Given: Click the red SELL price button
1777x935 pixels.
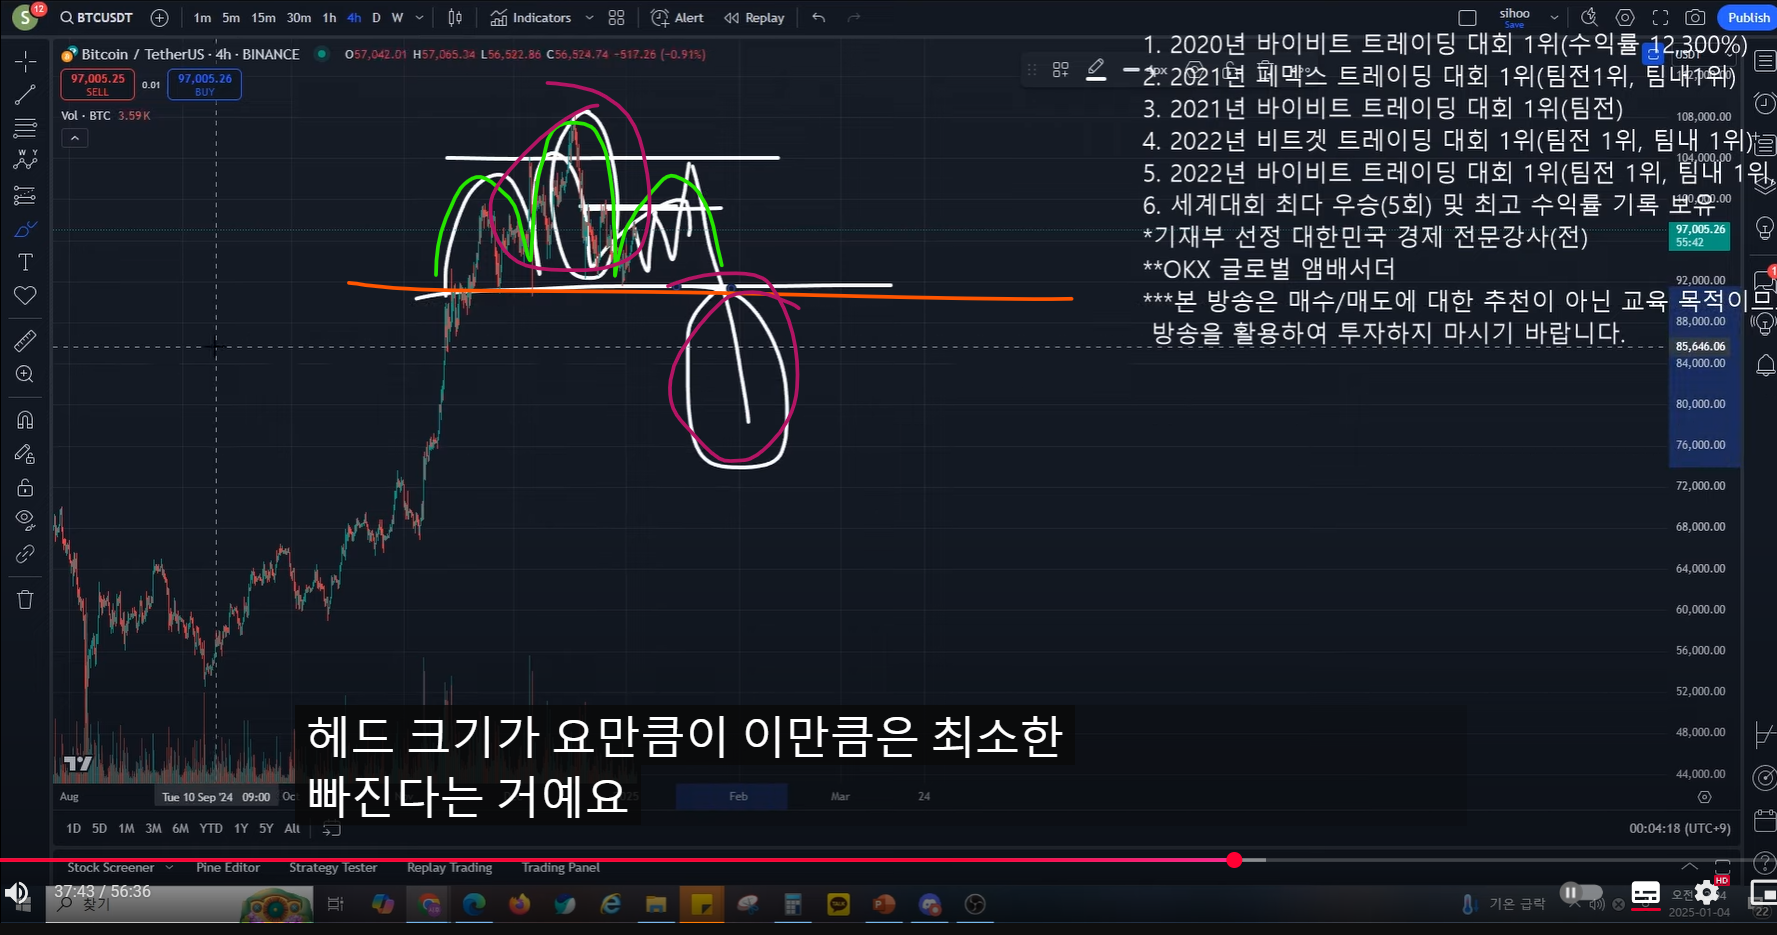Looking at the screenshot, I should tap(97, 84).
